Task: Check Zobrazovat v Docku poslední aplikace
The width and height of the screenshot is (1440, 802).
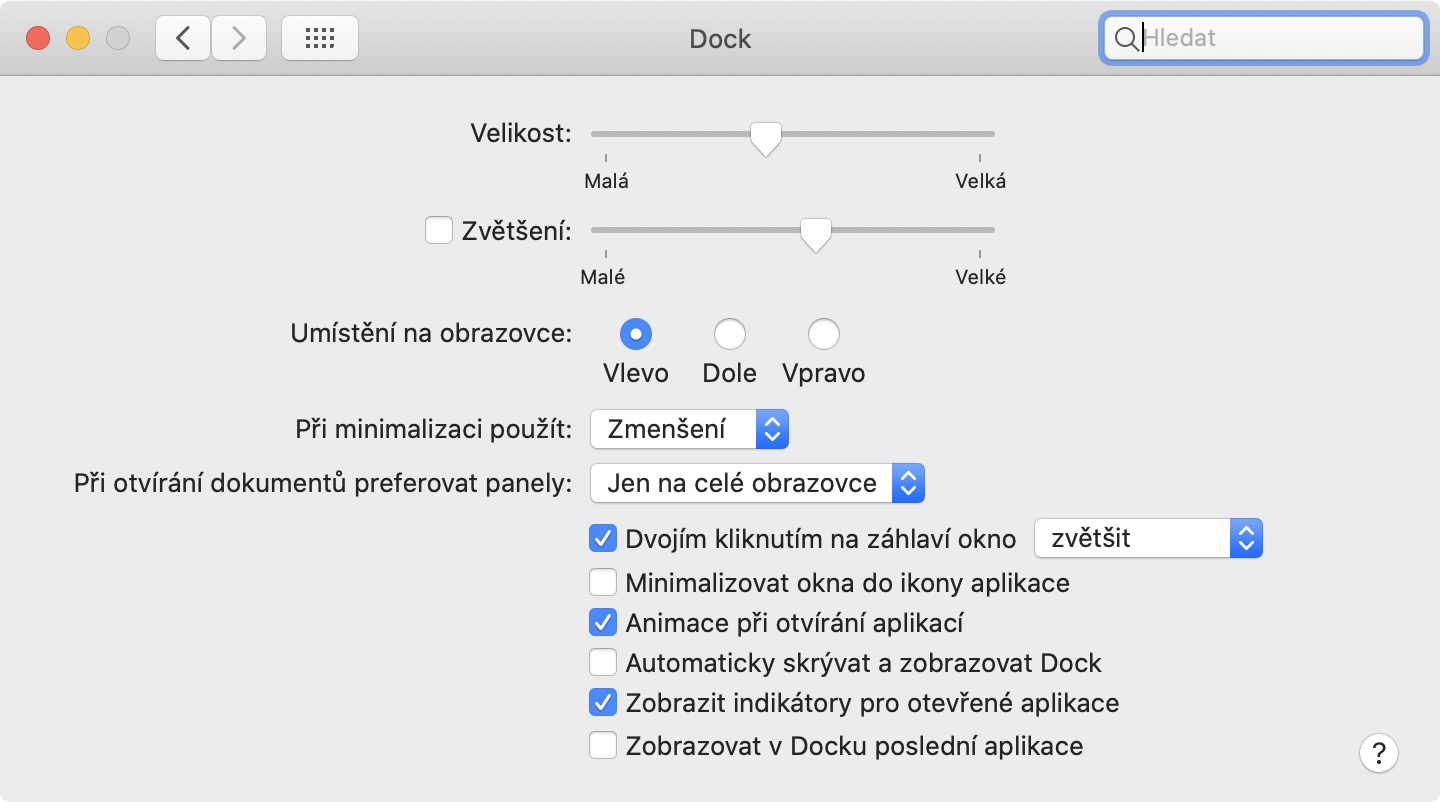Action: [x=602, y=745]
